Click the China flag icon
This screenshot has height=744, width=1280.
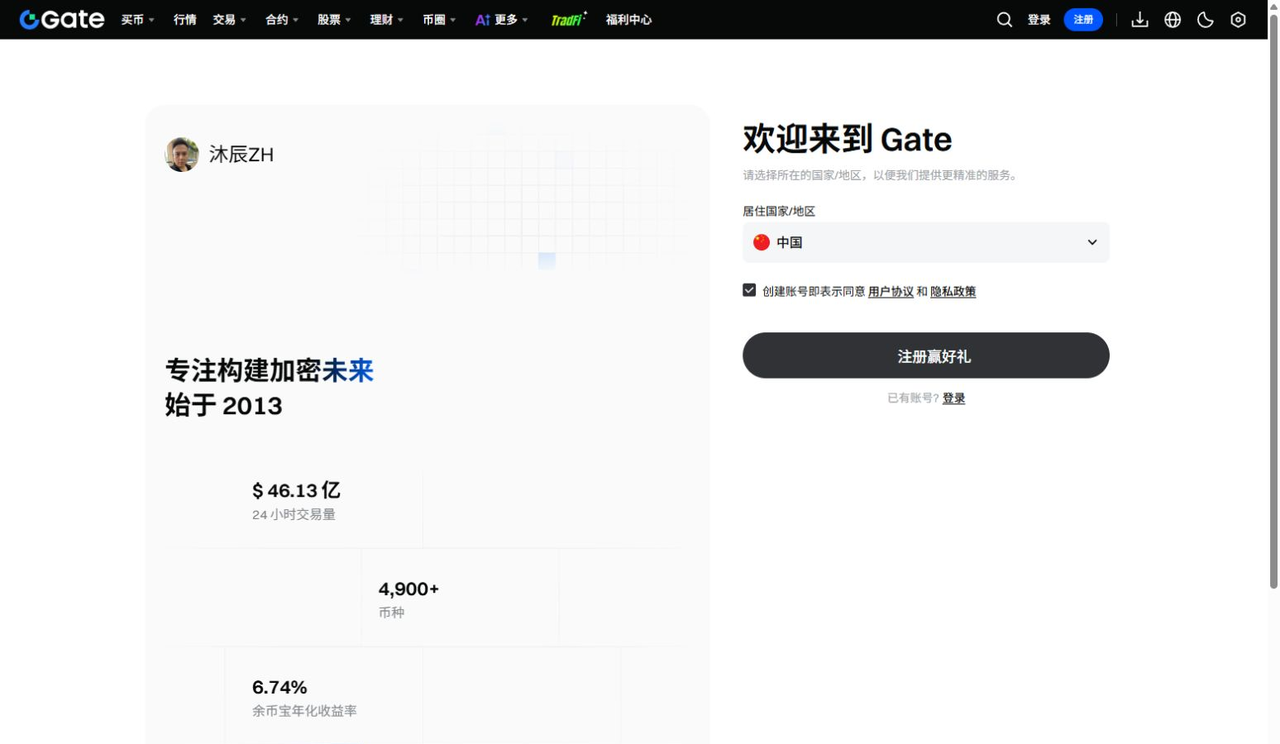pos(761,242)
